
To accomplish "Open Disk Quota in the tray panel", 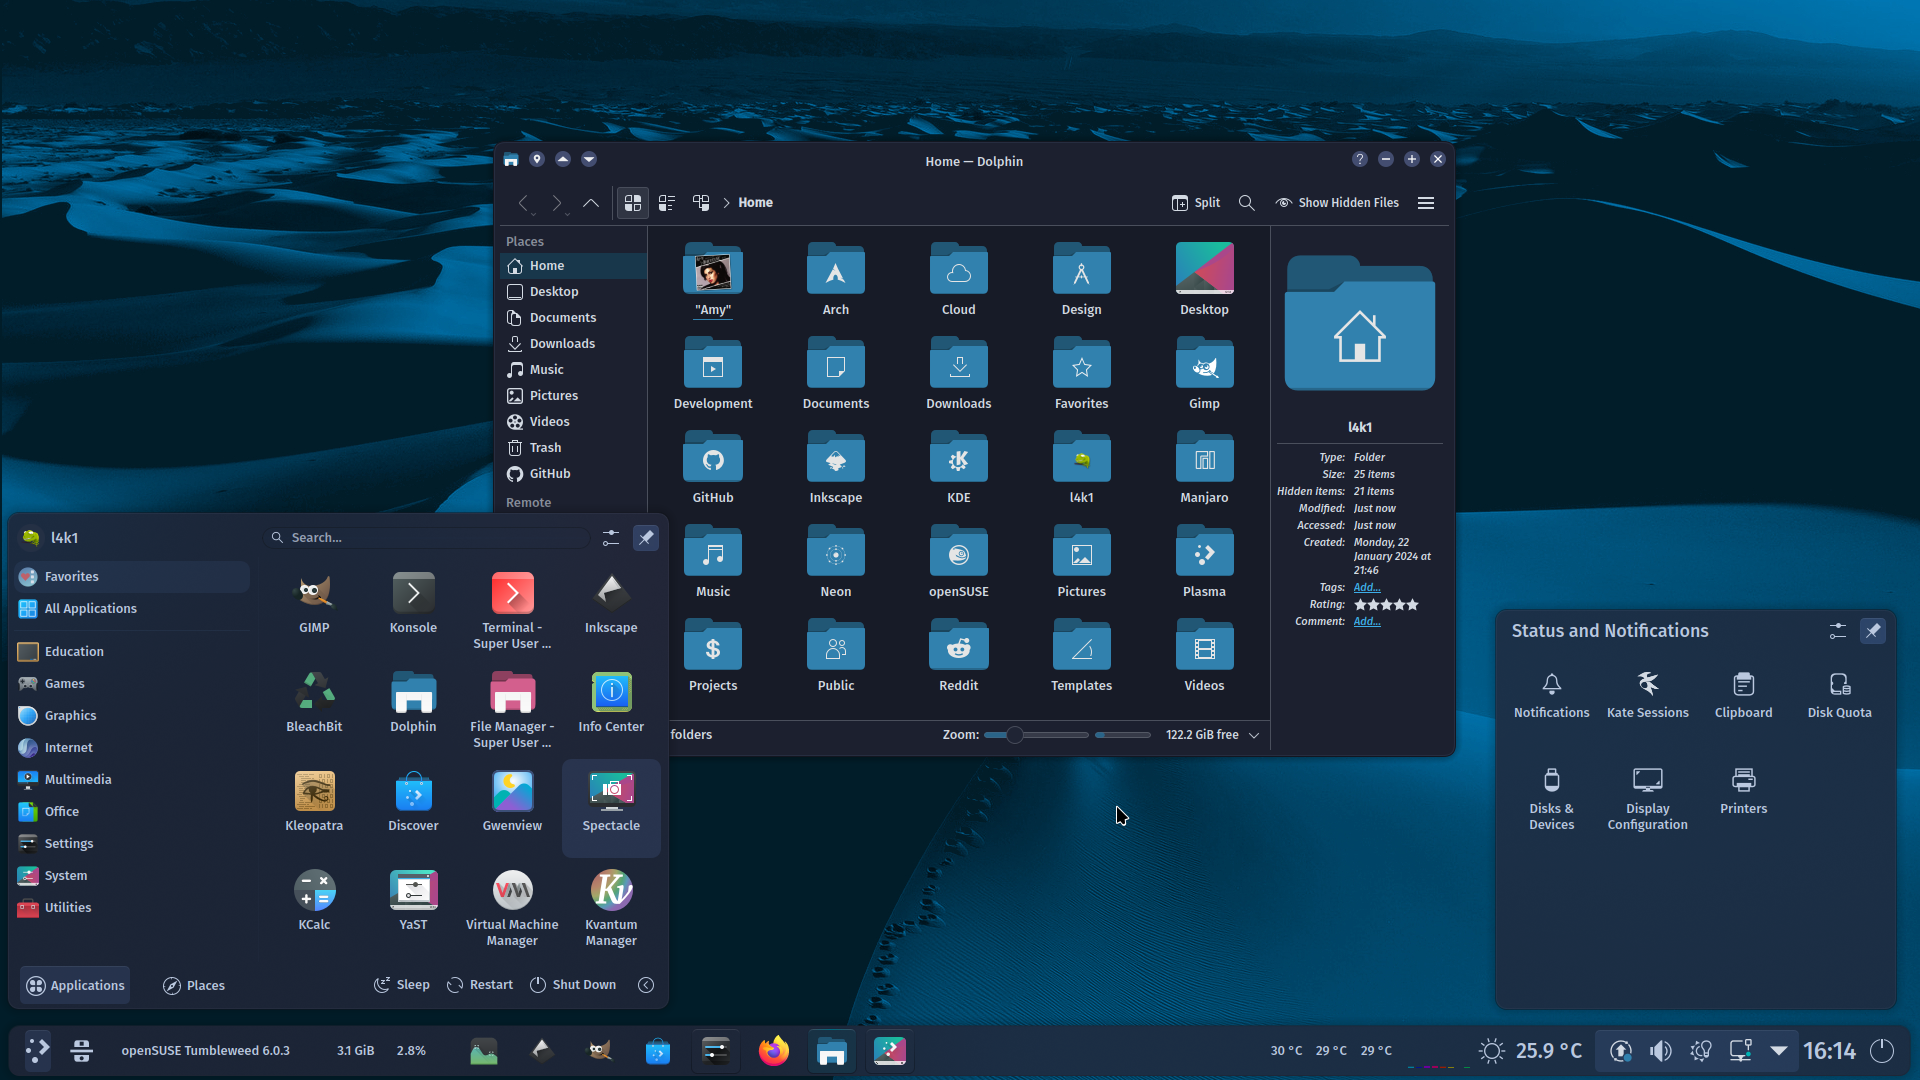I will pyautogui.click(x=1839, y=696).
